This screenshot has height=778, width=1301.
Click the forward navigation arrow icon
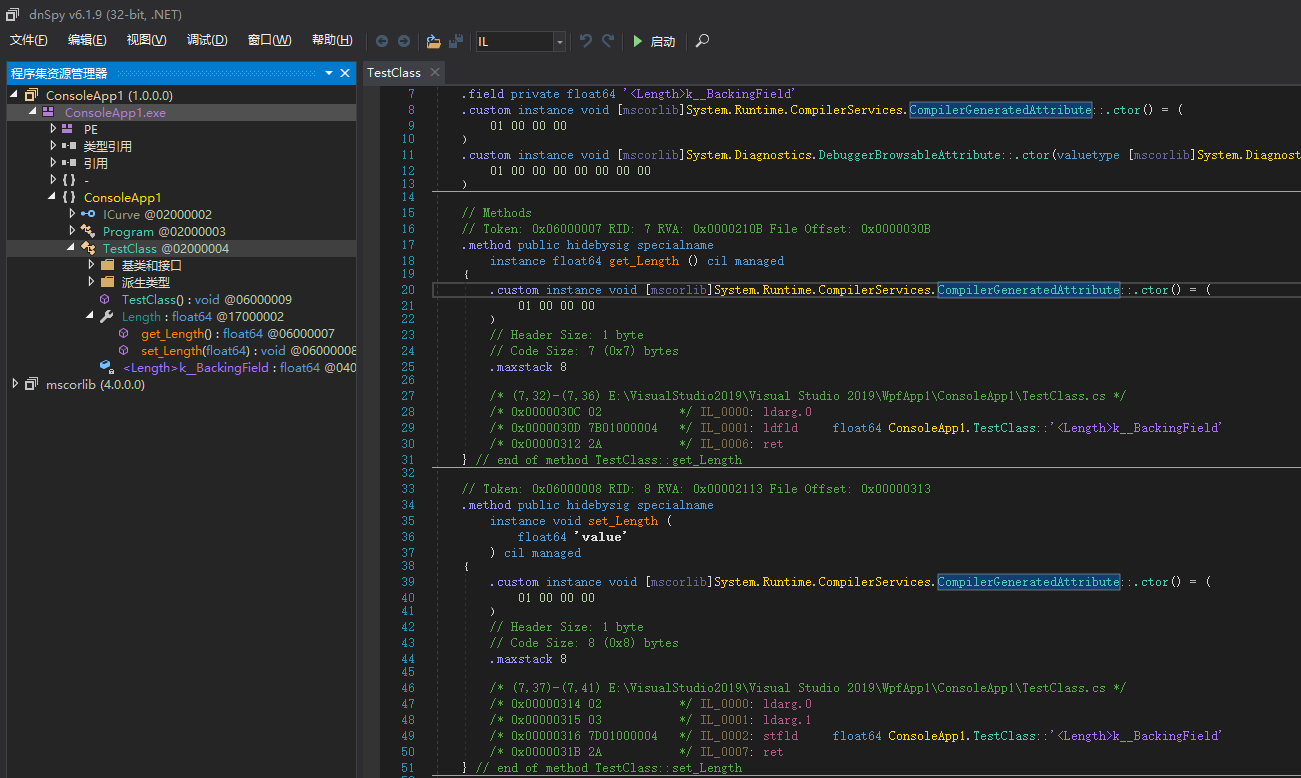(x=404, y=41)
